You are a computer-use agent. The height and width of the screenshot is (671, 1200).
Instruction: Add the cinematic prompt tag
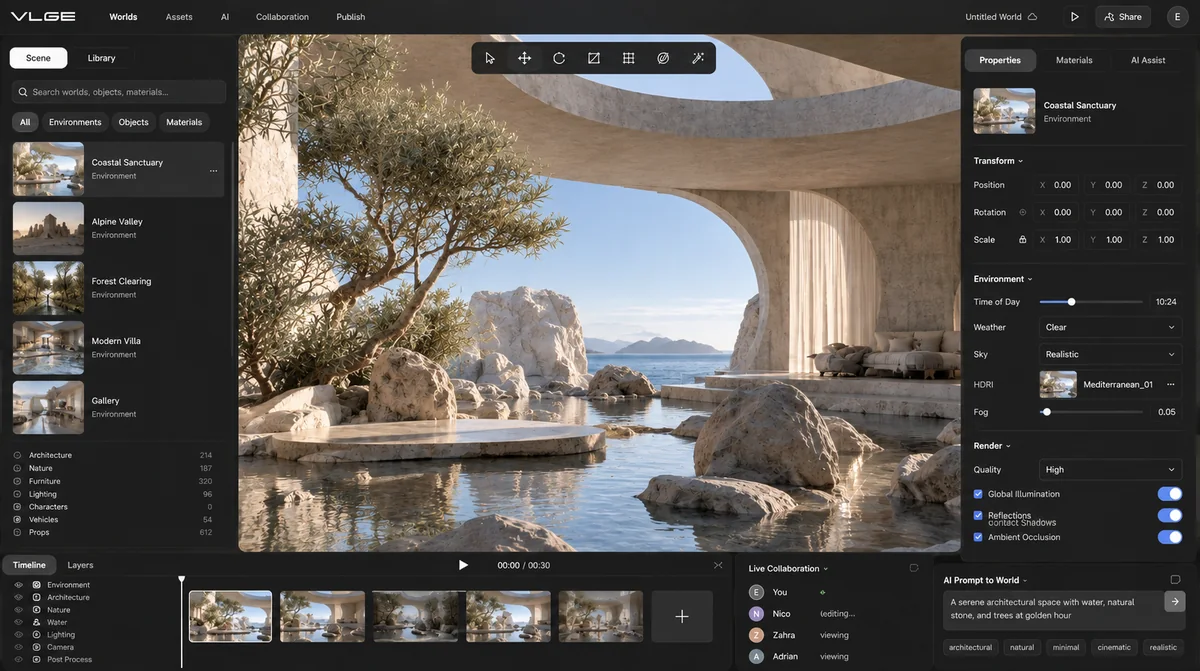(1113, 647)
